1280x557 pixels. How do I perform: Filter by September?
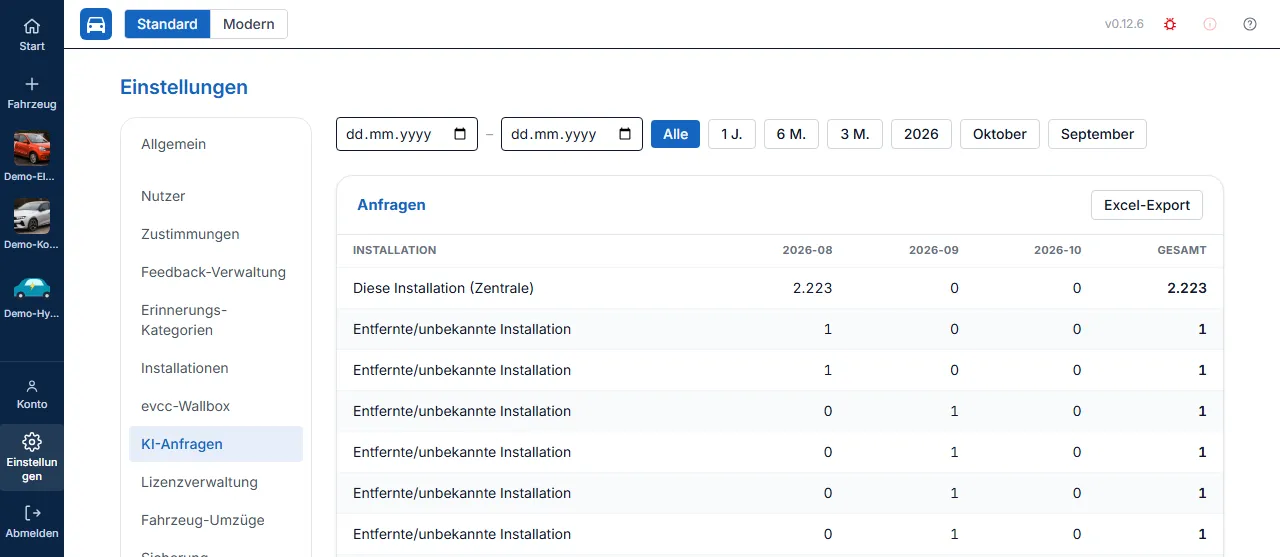(1098, 134)
